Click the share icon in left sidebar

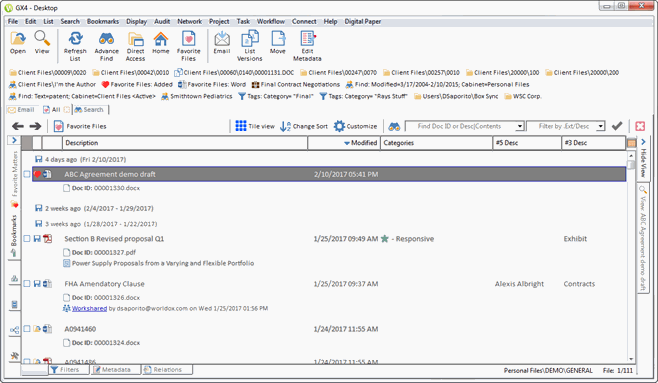click(14, 330)
